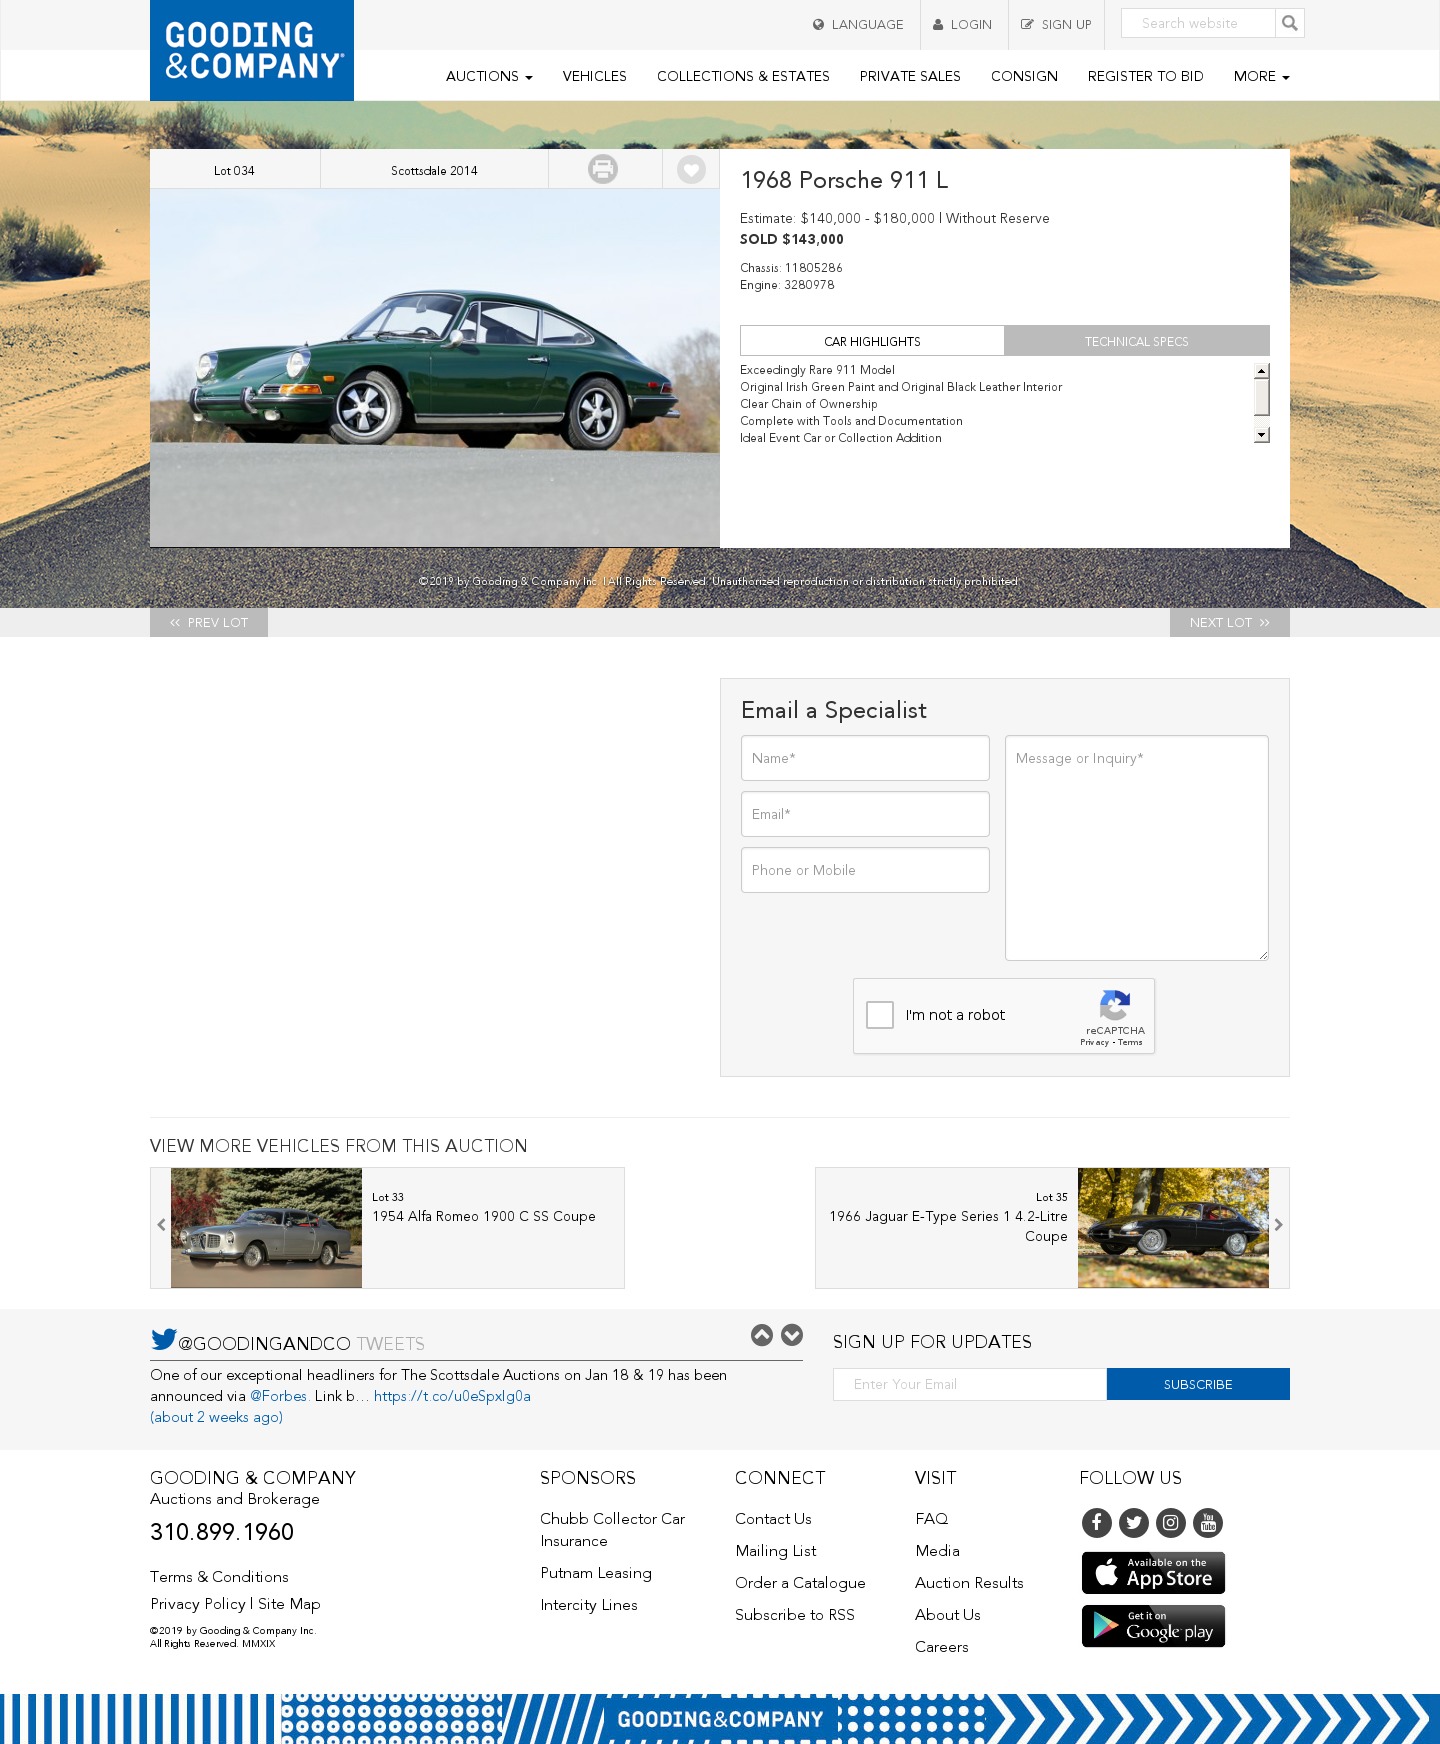Focus the Email specialist field

pyautogui.click(x=865, y=814)
